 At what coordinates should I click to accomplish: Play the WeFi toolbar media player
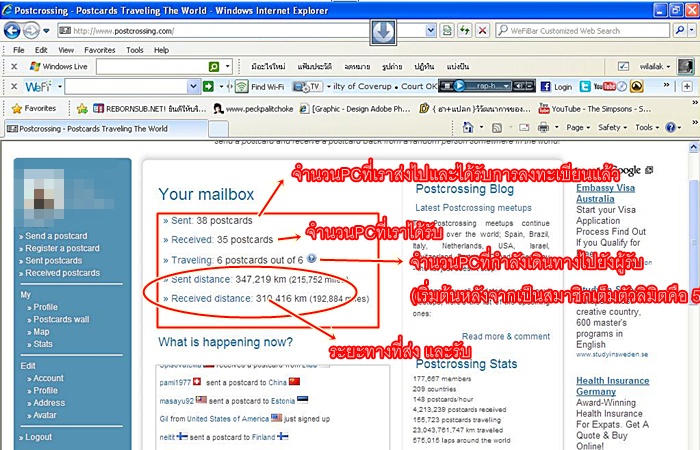(458, 86)
